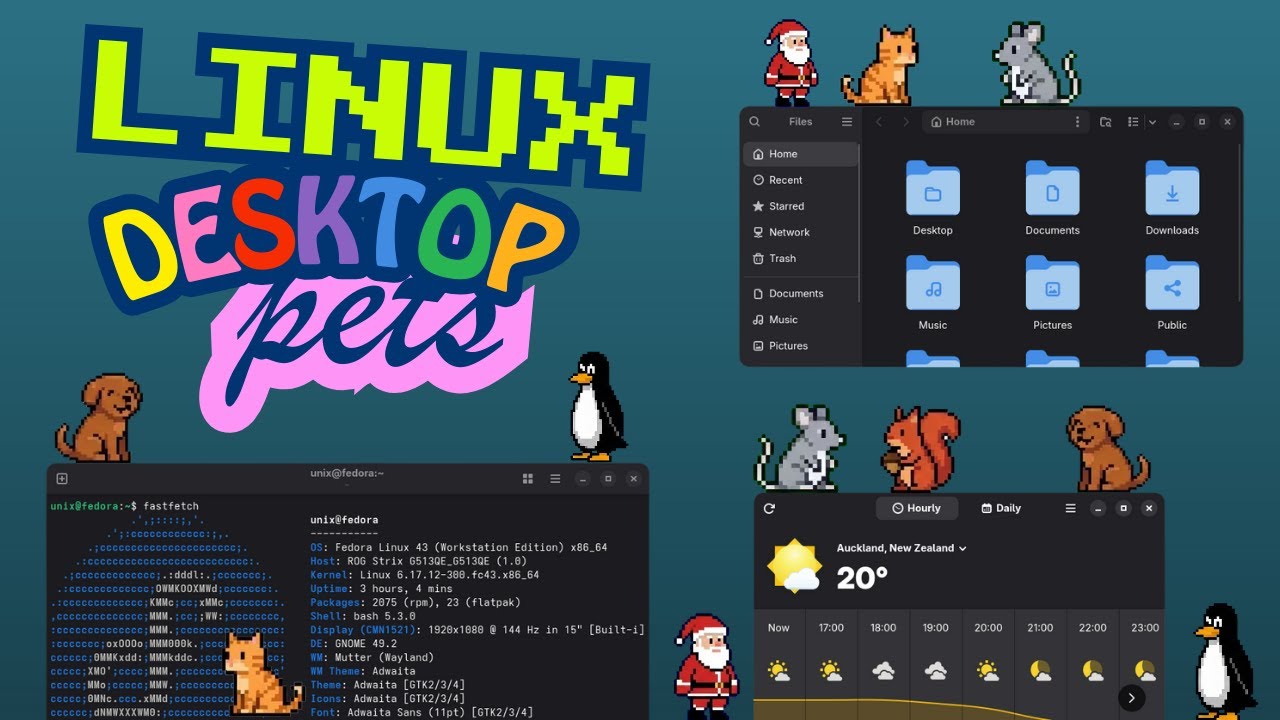Open search in Files window
Image resolution: width=1280 pixels, height=720 pixels.
click(756, 122)
